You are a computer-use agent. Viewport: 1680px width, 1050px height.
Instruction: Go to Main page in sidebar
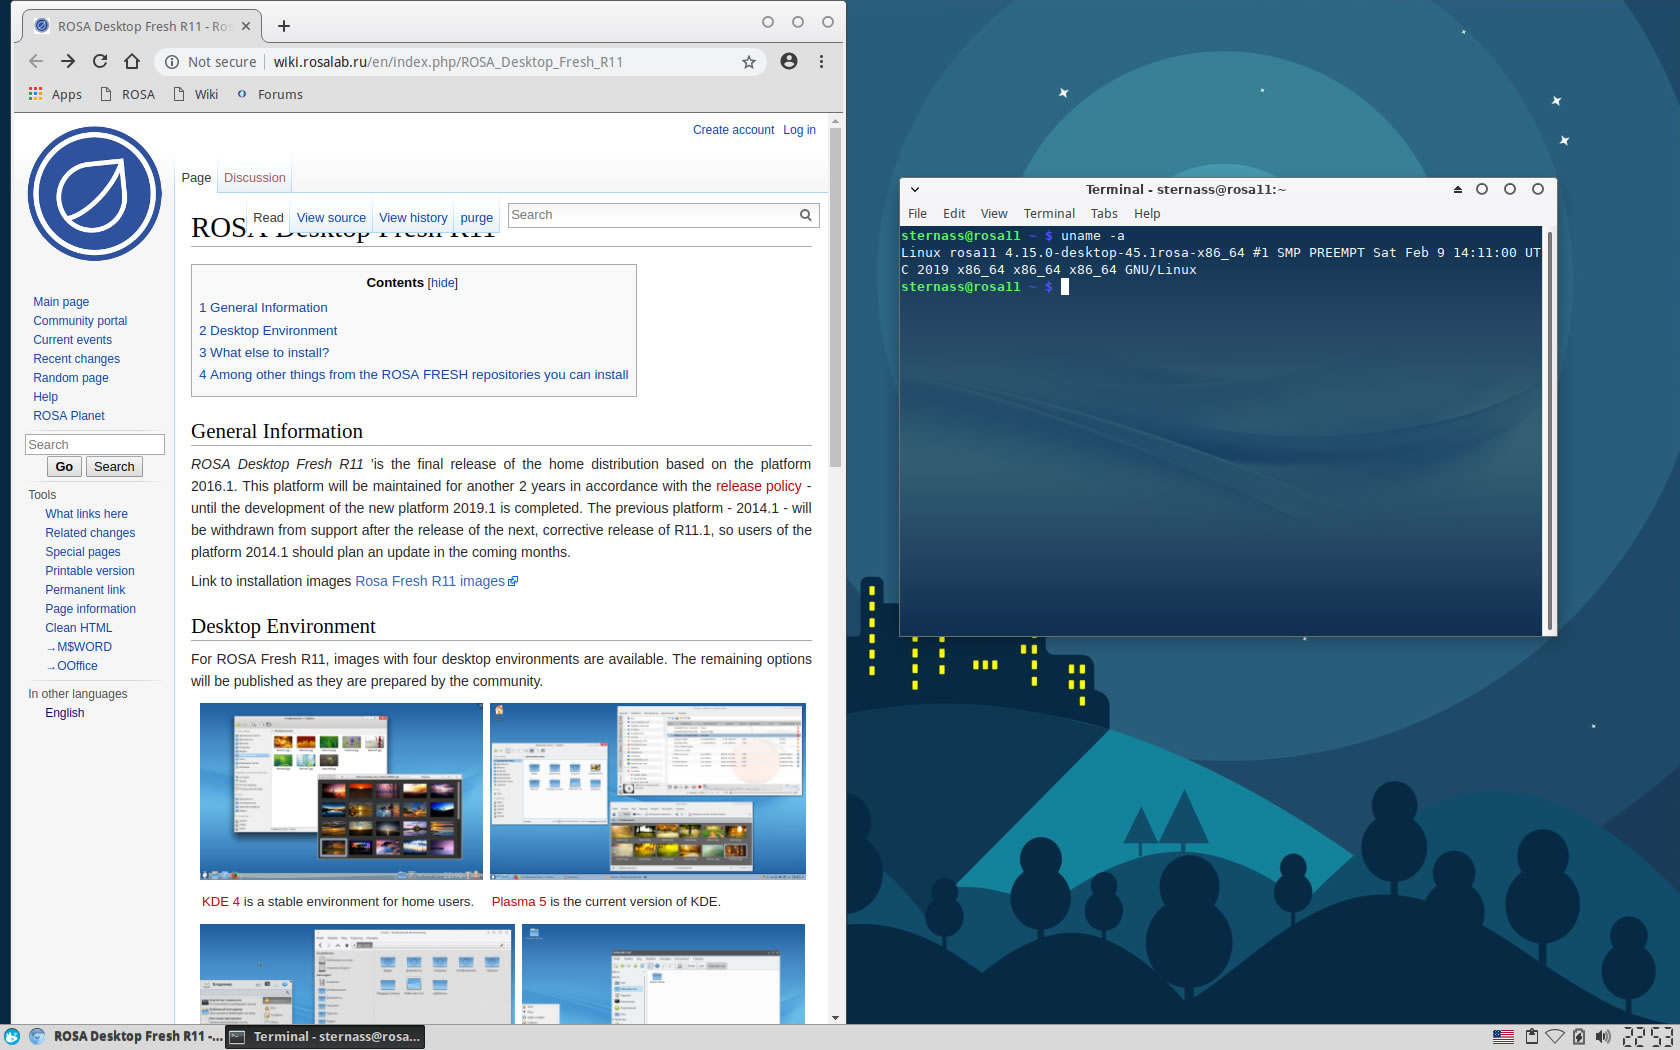tap(61, 302)
